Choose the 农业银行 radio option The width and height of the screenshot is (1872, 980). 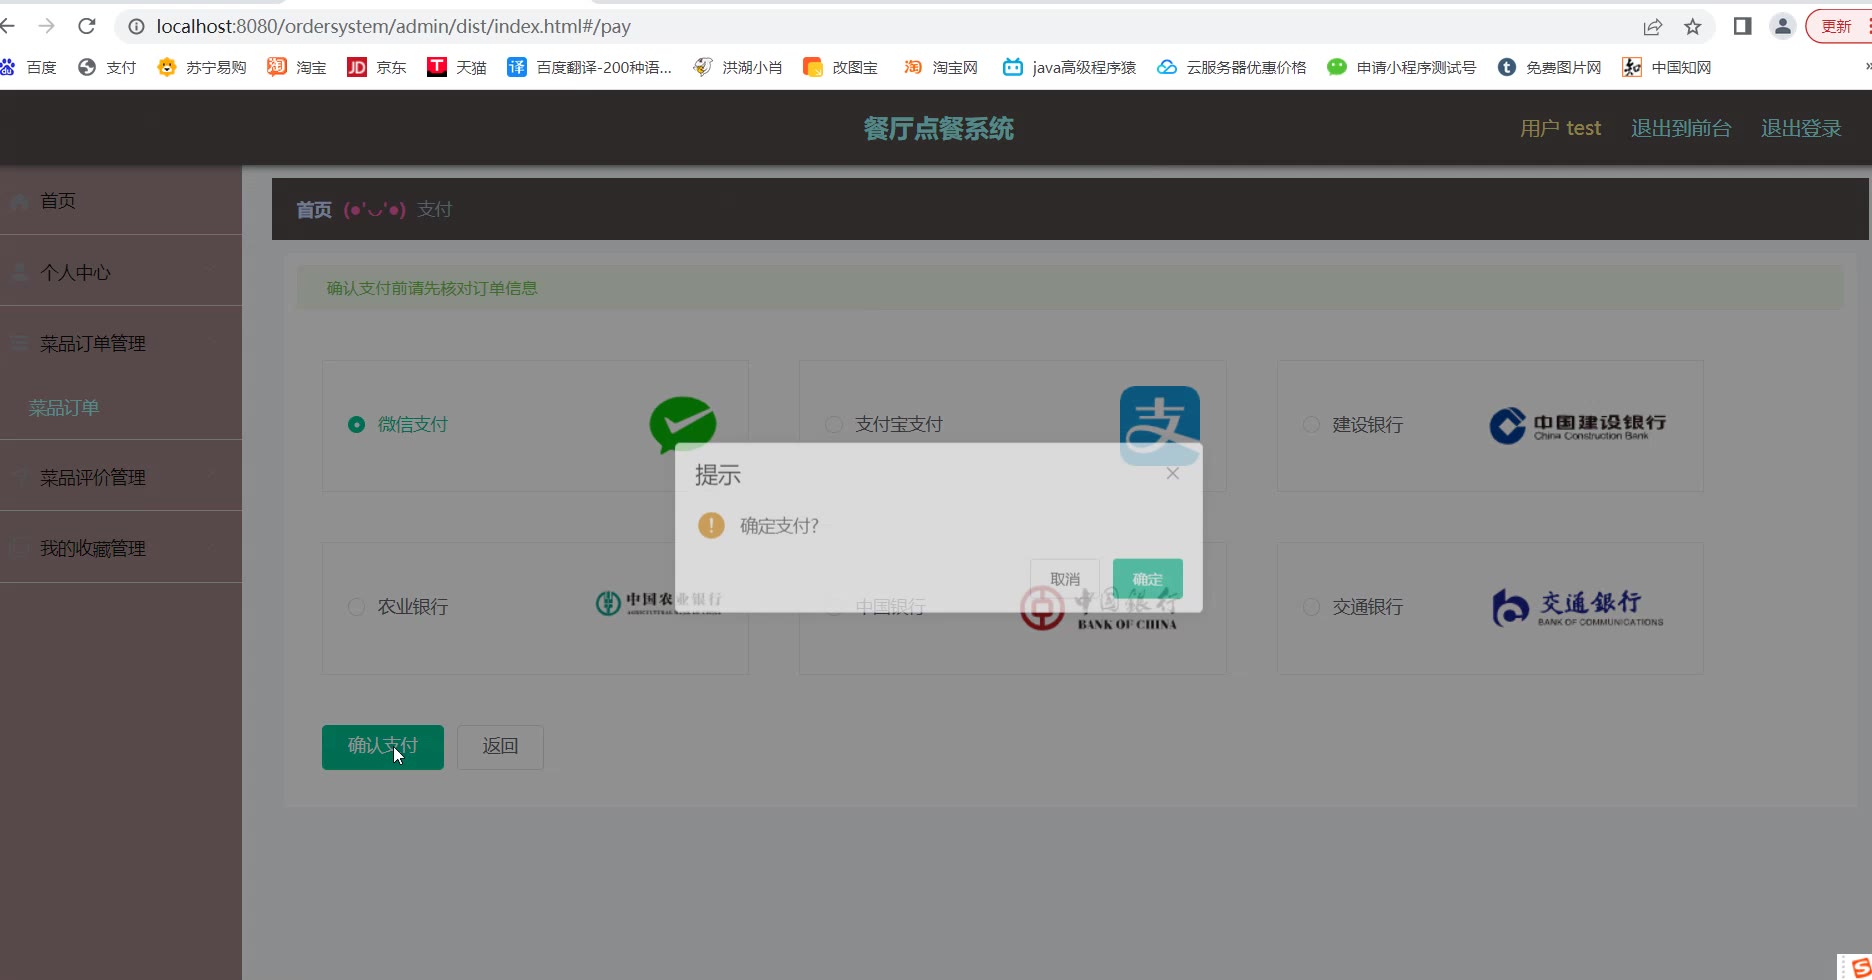point(356,607)
